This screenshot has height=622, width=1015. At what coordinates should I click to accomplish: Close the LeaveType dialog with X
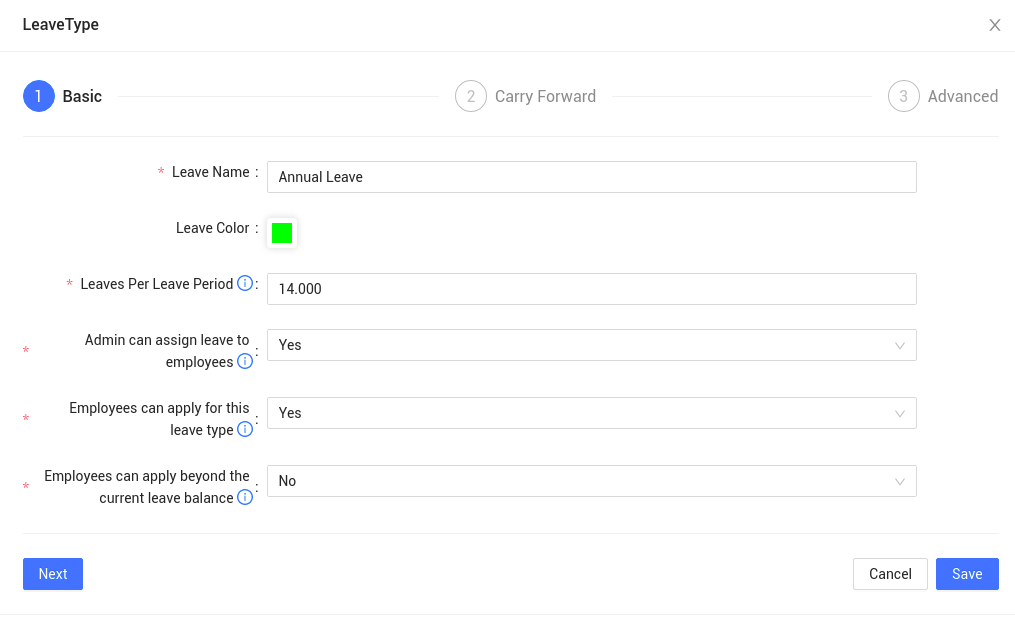click(994, 25)
